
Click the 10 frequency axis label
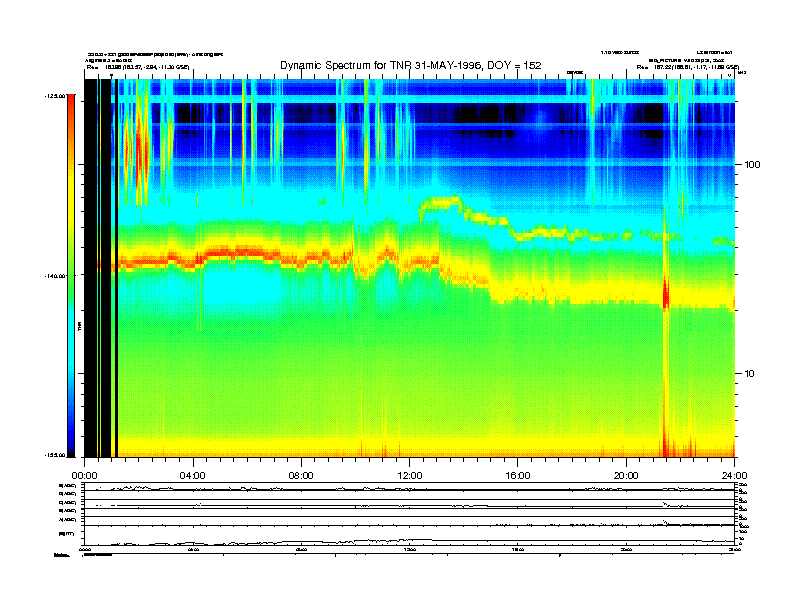(750, 374)
